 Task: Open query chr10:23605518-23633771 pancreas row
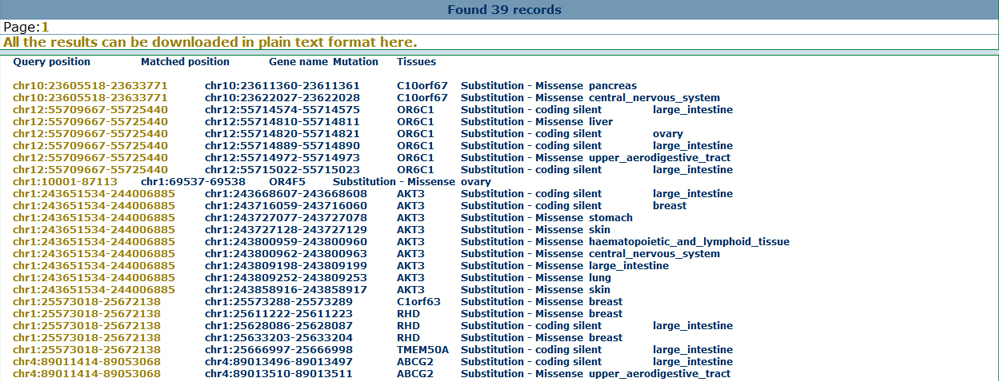pyautogui.click(x=90, y=85)
